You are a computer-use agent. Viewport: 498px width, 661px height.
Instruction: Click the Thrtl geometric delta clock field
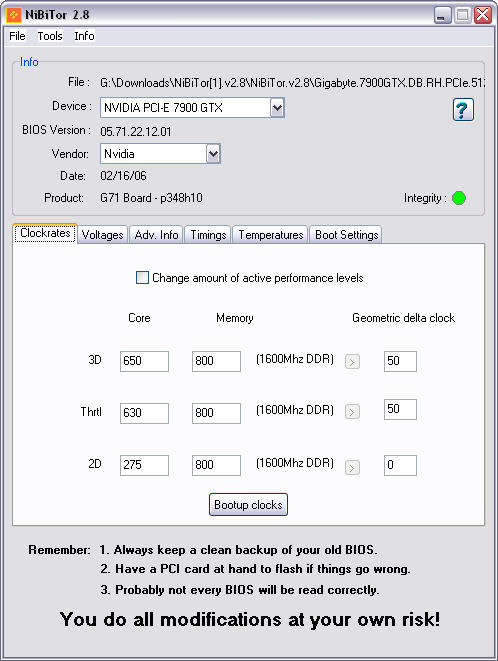coord(400,409)
